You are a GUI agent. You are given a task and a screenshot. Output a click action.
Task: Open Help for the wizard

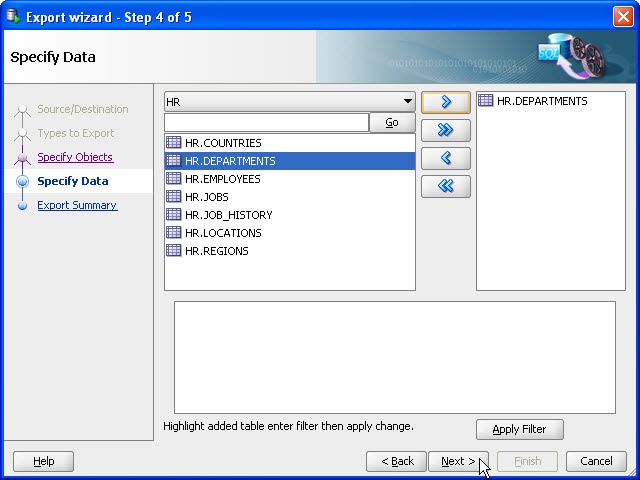point(44,461)
